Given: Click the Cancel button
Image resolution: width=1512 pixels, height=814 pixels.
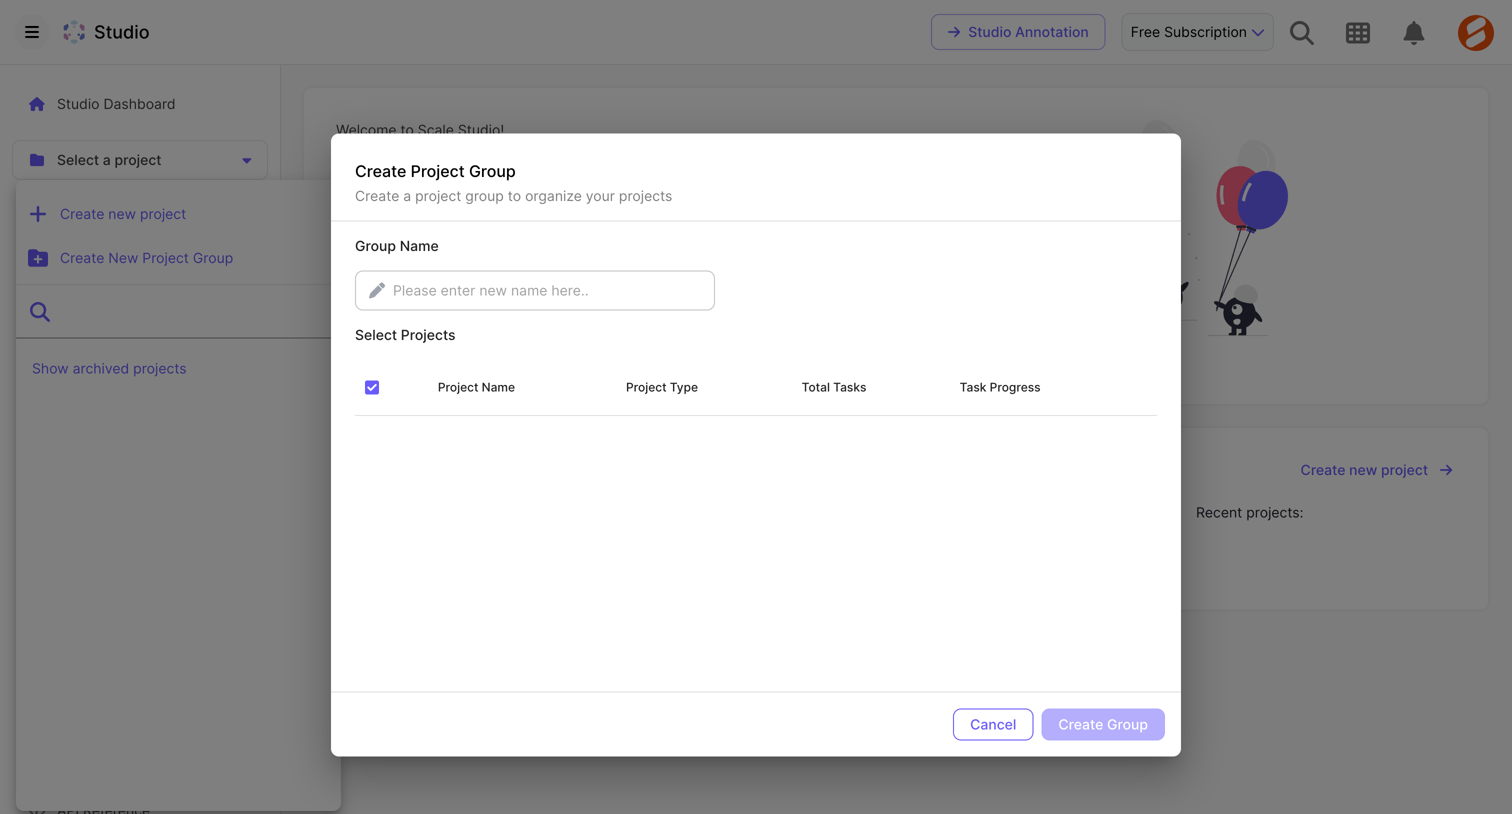Looking at the screenshot, I should (992, 724).
